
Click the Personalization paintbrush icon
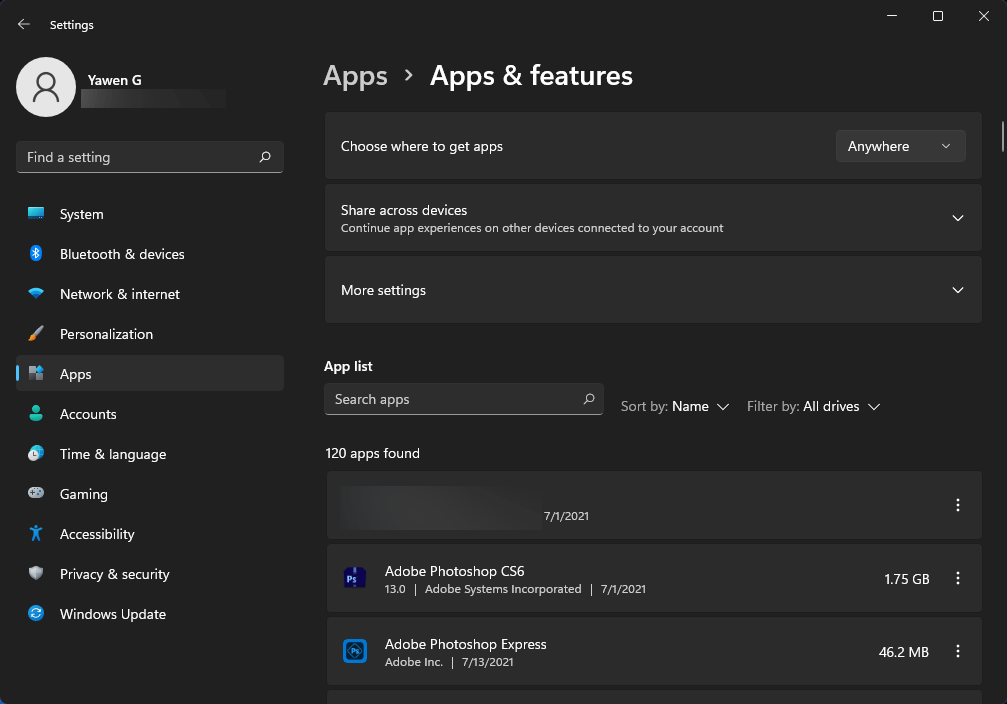click(x=36, y=333)
